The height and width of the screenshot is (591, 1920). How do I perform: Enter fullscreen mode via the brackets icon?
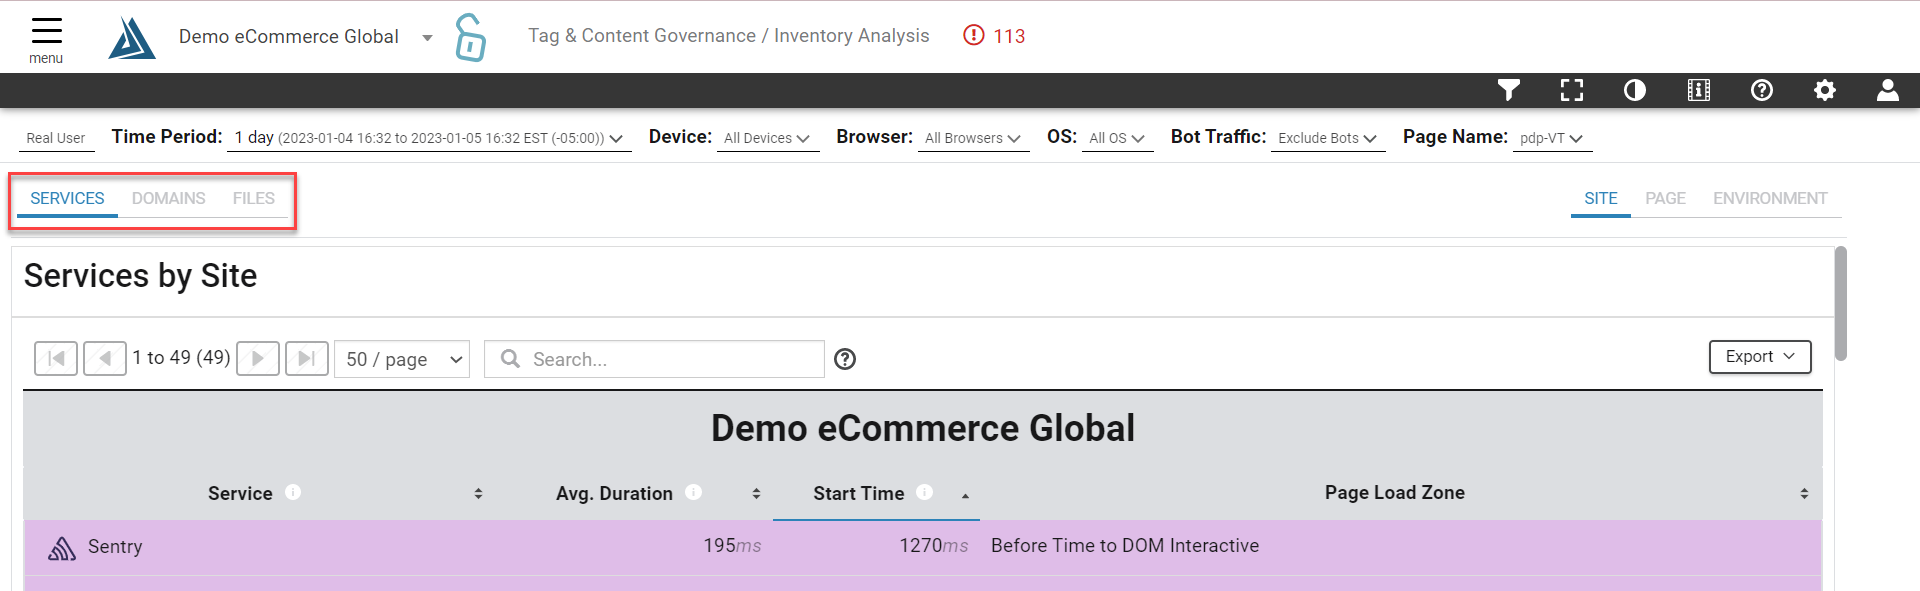1572,91
